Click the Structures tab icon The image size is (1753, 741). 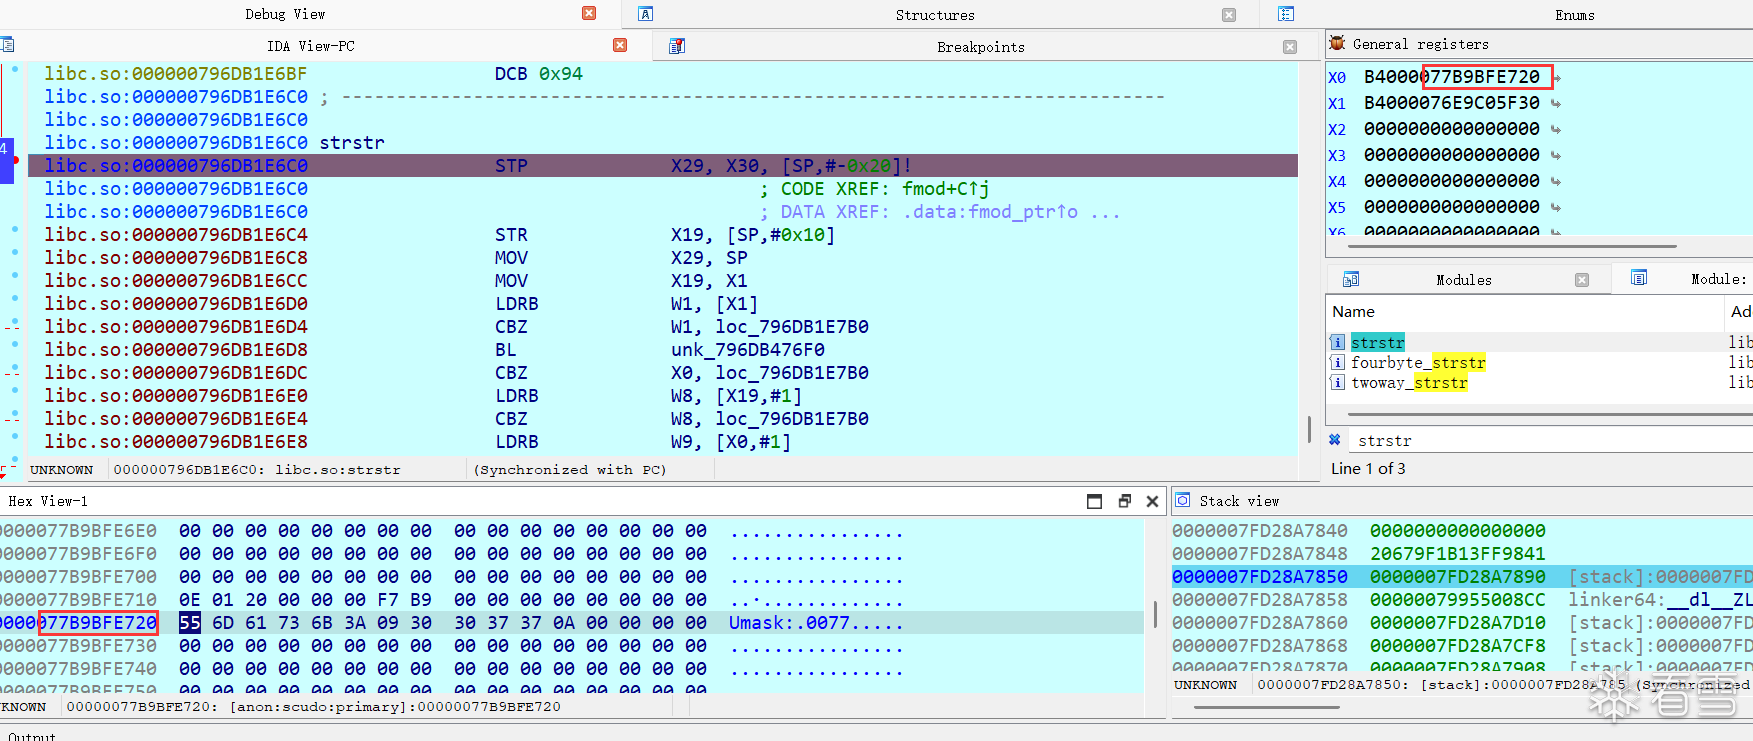(646, 14)
